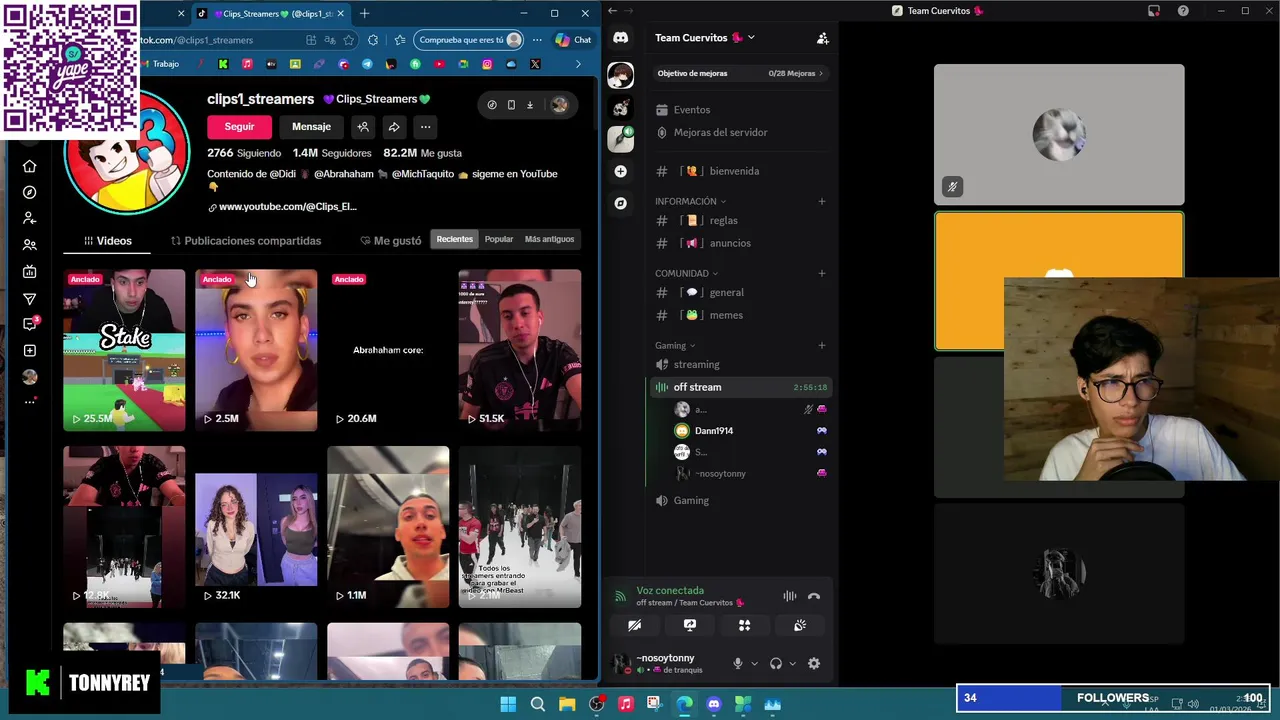Show more bookmarks chevron in Edge
This screenshot has width=1280, height=720.
(x=578, y=64)
